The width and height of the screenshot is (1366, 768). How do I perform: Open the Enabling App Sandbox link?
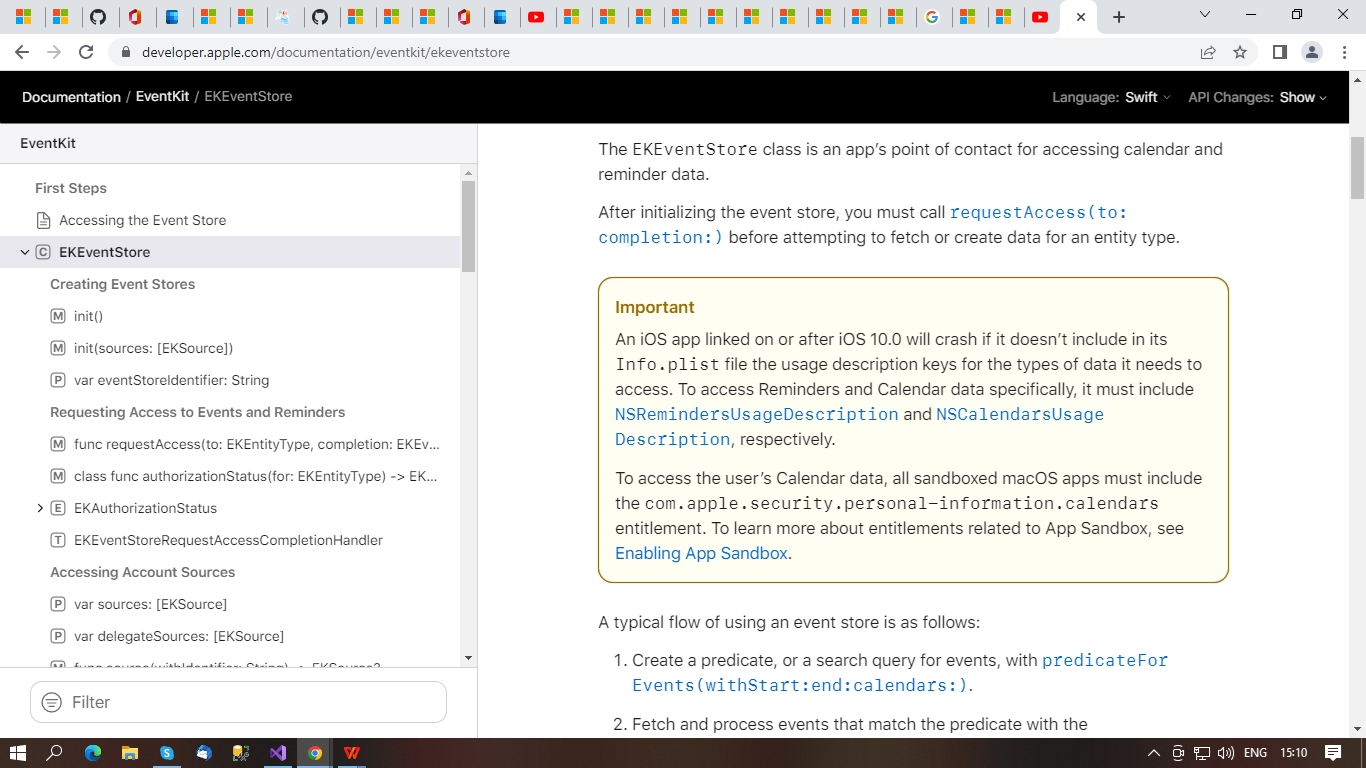pyautogui.click(x=701, y=553)
